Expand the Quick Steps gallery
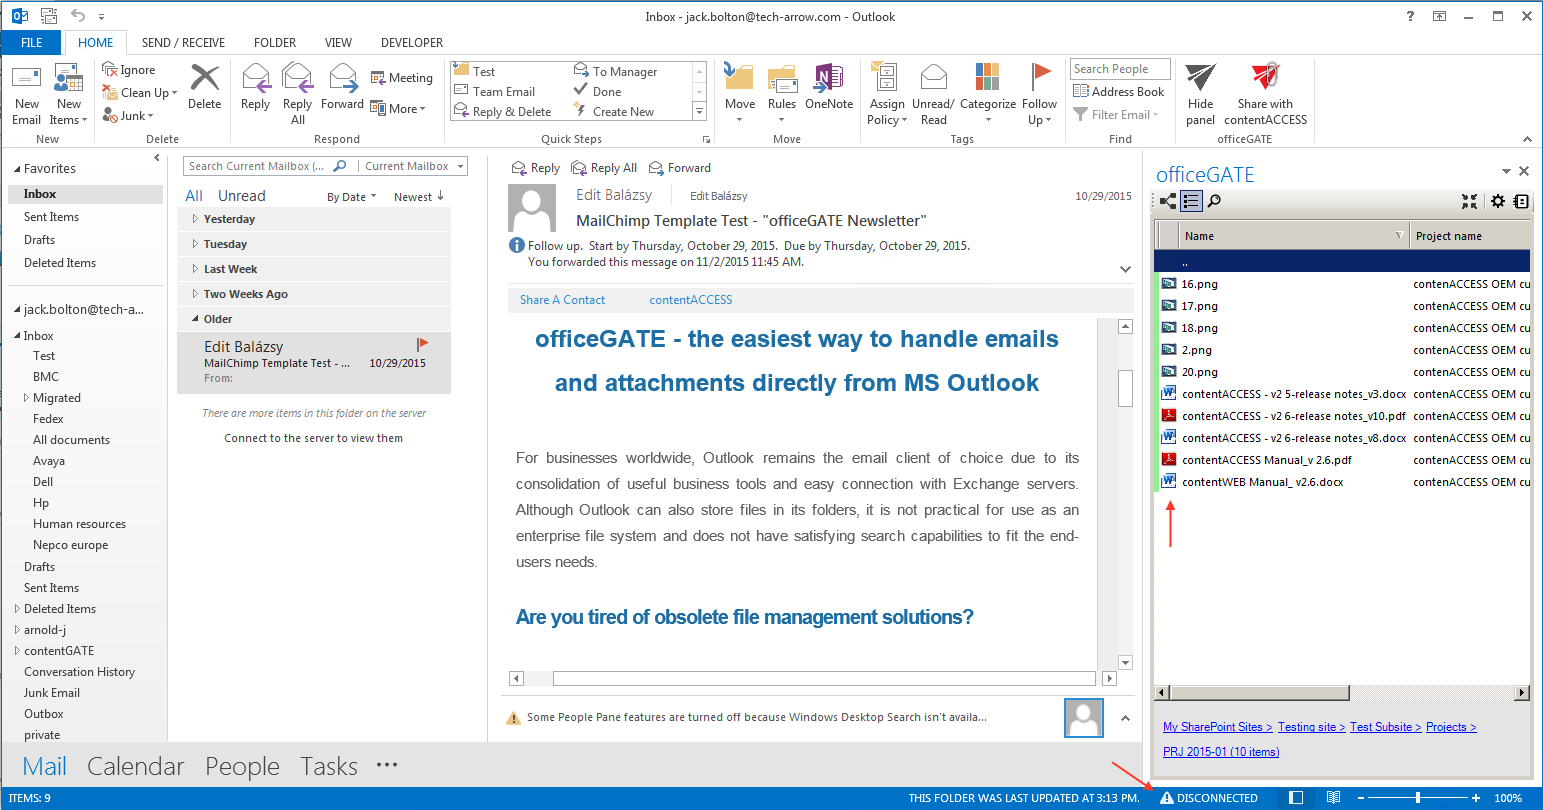1543x810 pixels. coord(699,111)
